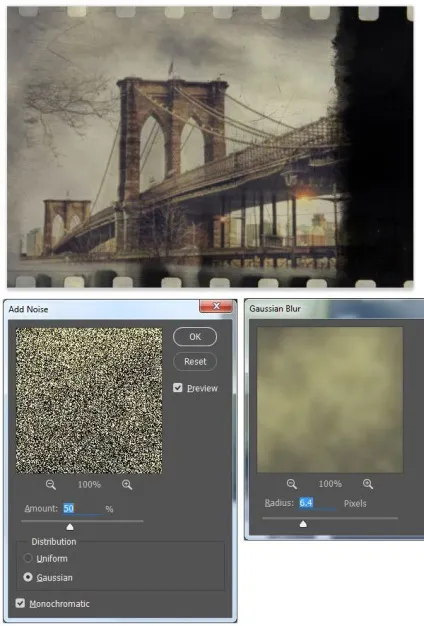Click the Brooklyn Bridge photo
Viewport: 424px width, 626px height.
click(x=210, y=147)
